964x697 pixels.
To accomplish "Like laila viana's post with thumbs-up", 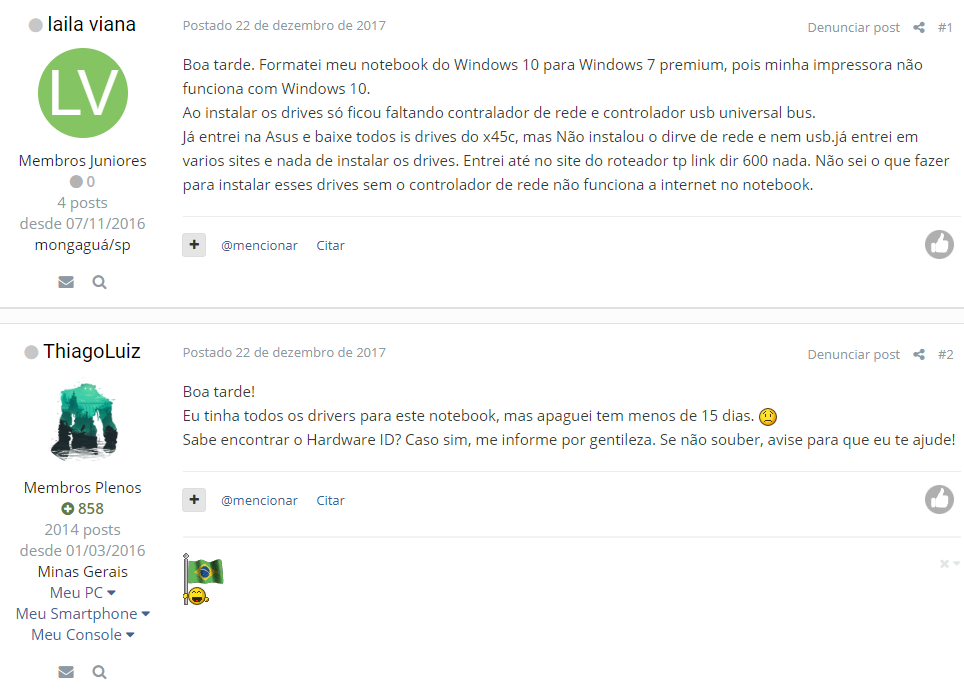I will click(x=939, y=245).
